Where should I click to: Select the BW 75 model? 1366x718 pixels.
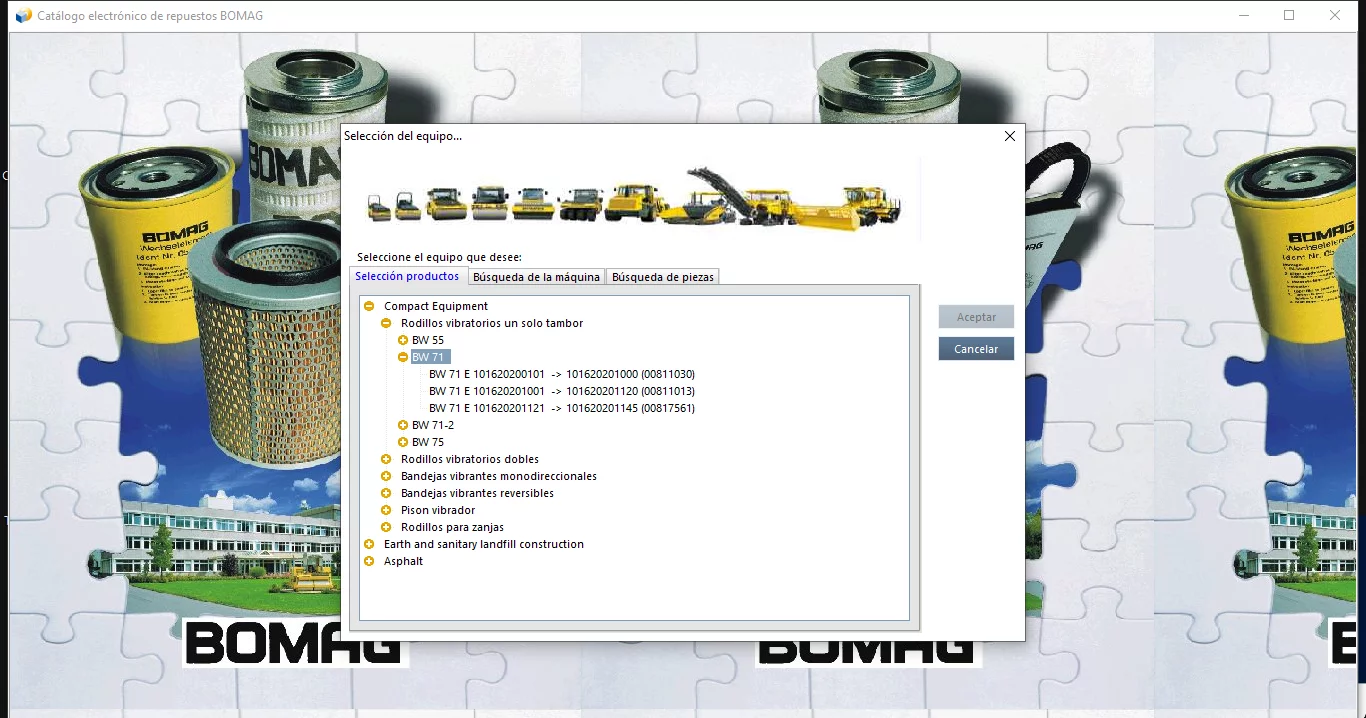[428, 442]
